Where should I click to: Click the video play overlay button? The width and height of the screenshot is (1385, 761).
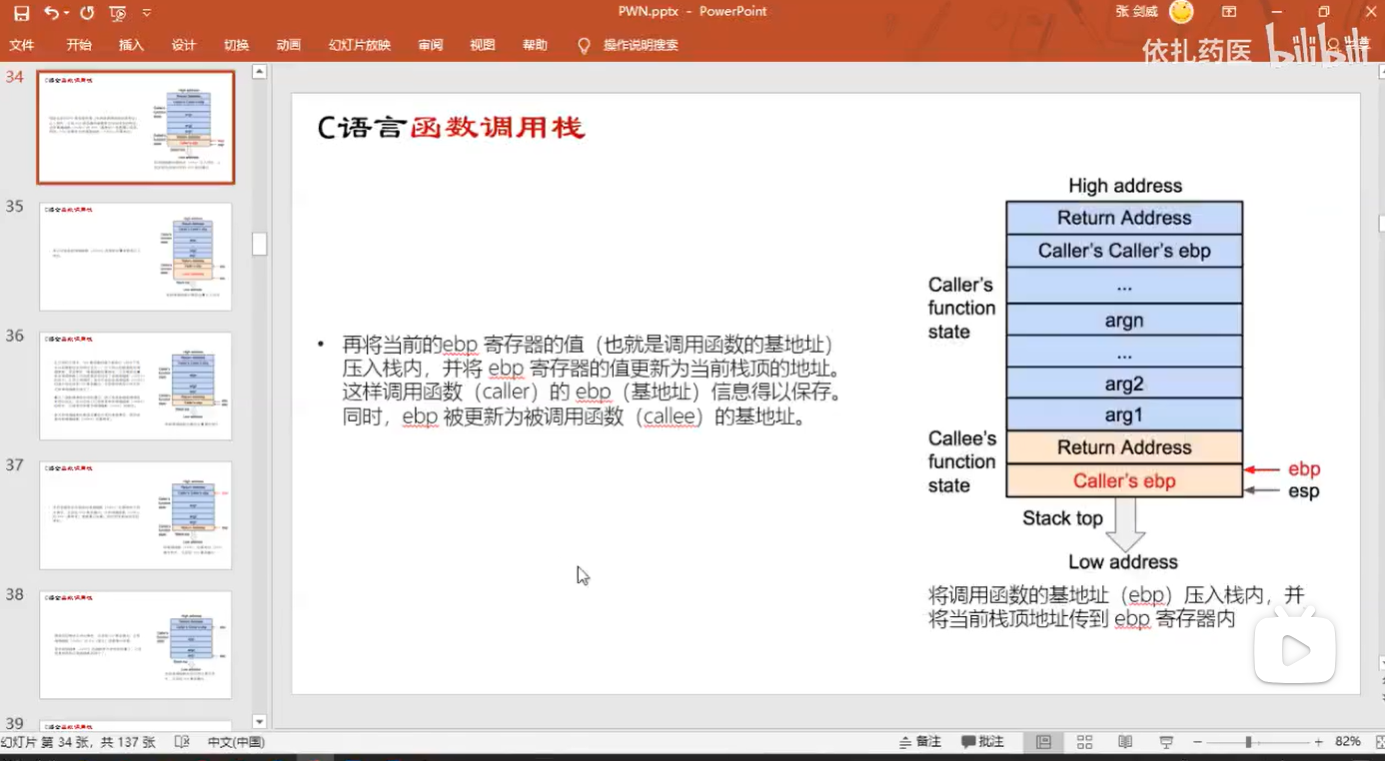[x=1295, y=651]
